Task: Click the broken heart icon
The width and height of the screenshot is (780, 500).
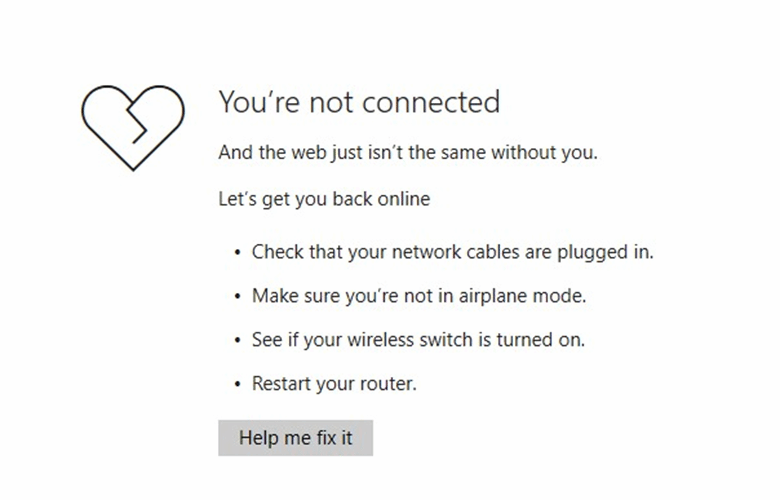Action: (x=133, y=126)
